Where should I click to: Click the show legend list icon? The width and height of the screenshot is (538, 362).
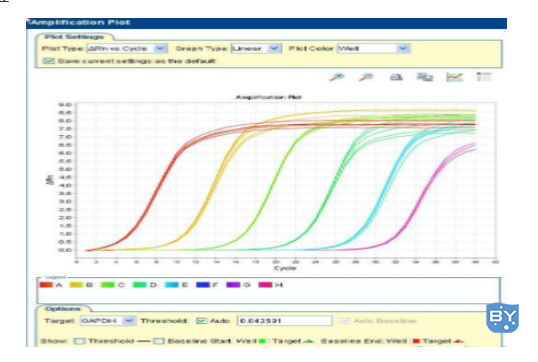tap(484, 77)
